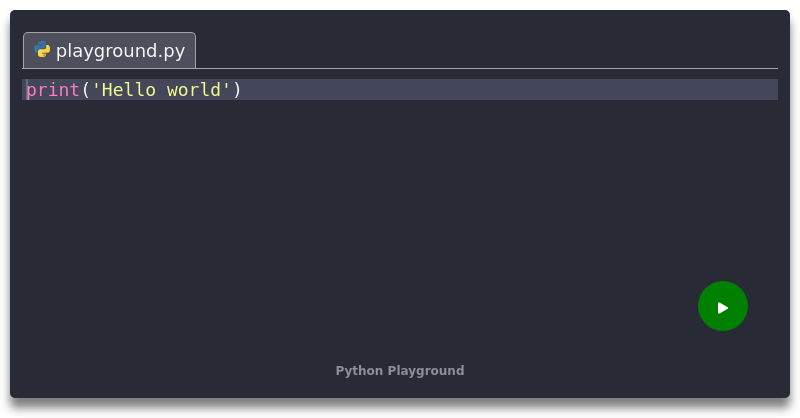This screenshot has width=800, height=418.
Task: Click the space between Hello and world
Action: click(162, 90)
